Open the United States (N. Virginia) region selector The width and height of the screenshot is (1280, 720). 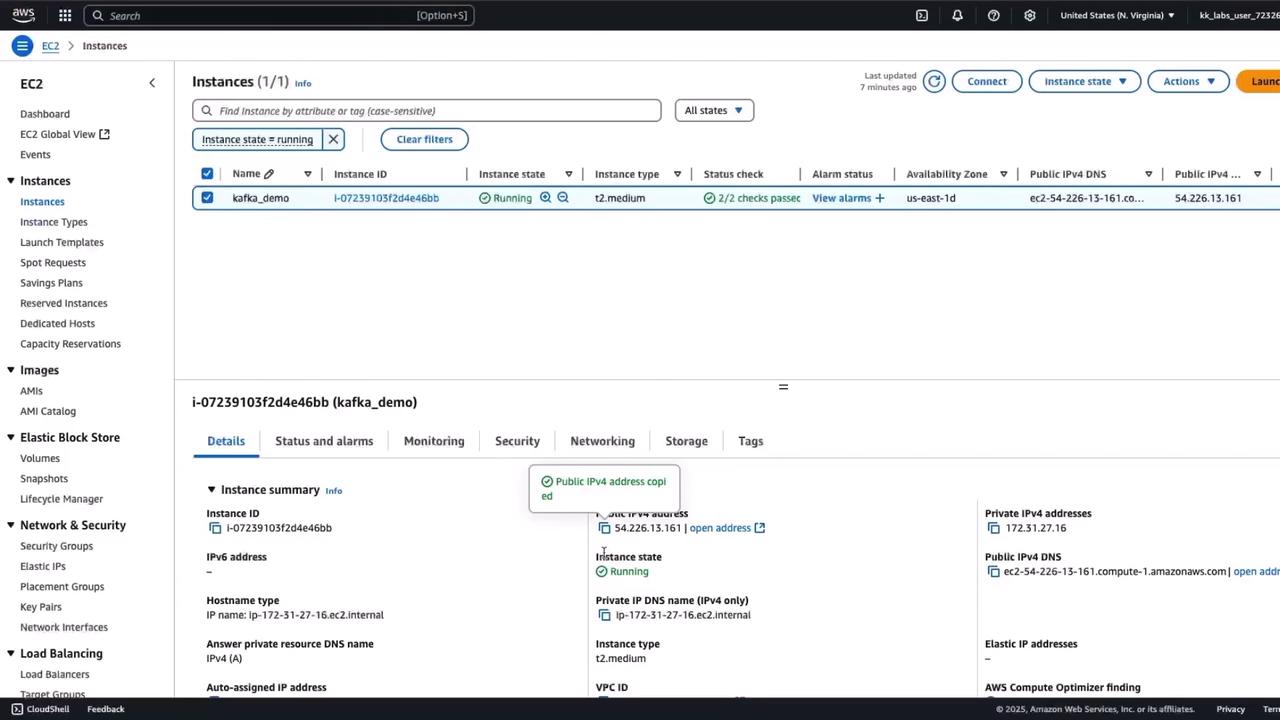coord(1118,15)
